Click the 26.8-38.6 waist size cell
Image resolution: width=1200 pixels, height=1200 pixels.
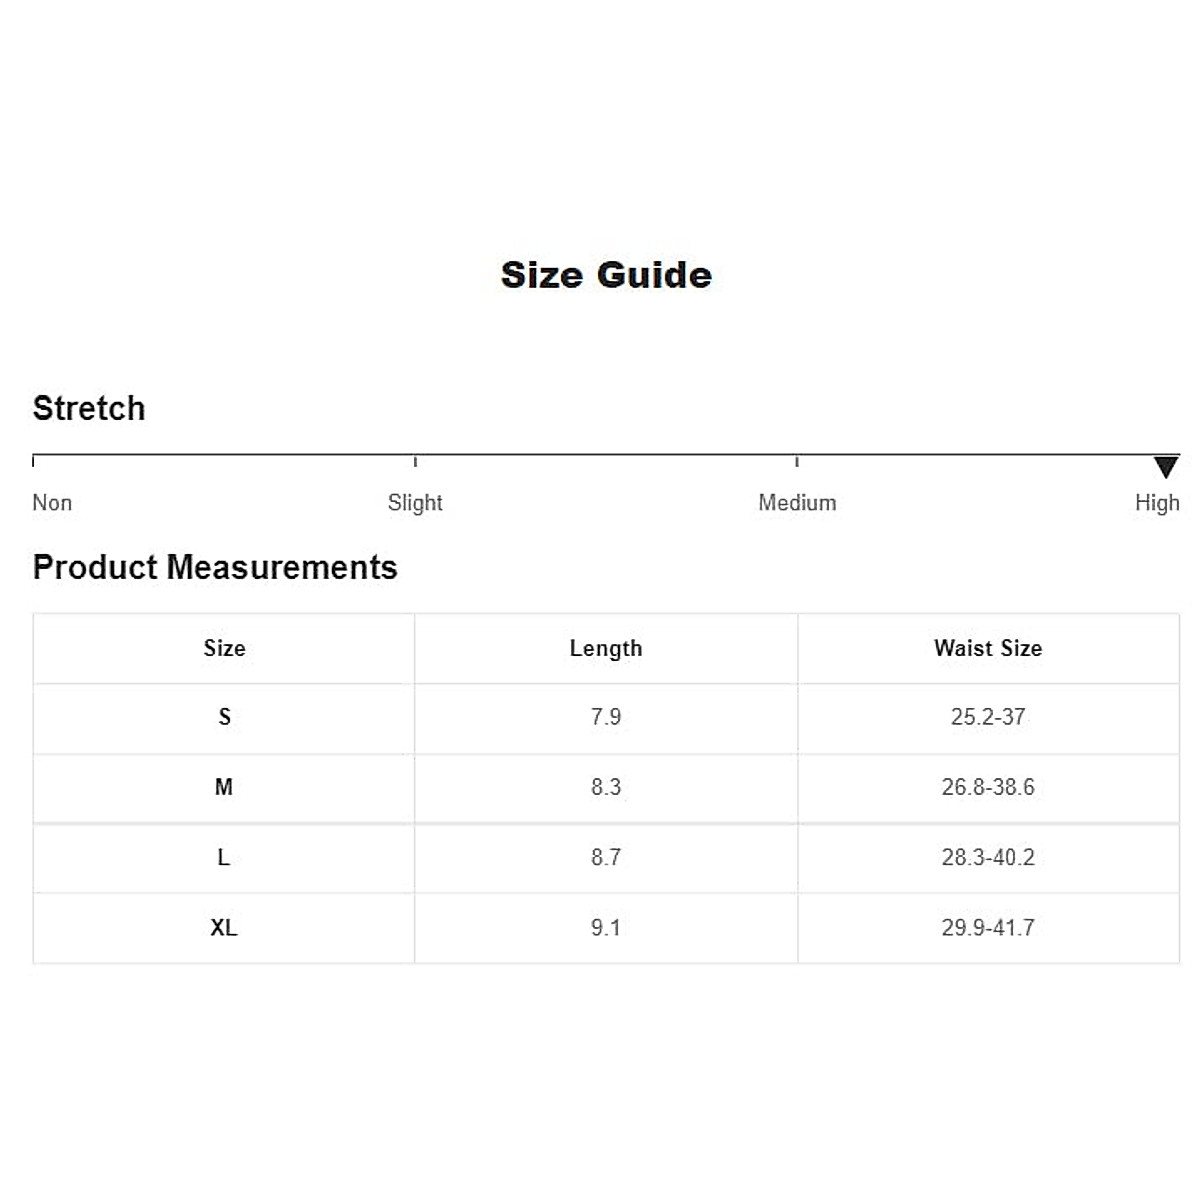[988, 787]
